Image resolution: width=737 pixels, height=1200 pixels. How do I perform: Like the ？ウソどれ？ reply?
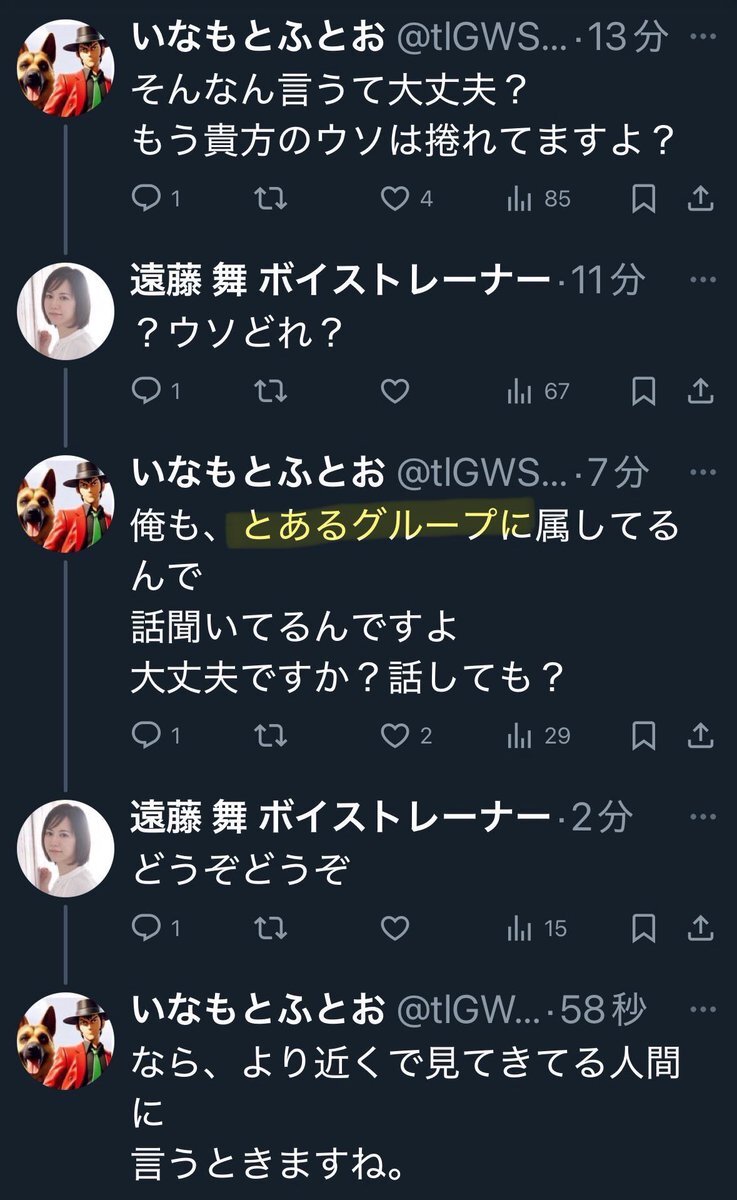coord(395,391)
